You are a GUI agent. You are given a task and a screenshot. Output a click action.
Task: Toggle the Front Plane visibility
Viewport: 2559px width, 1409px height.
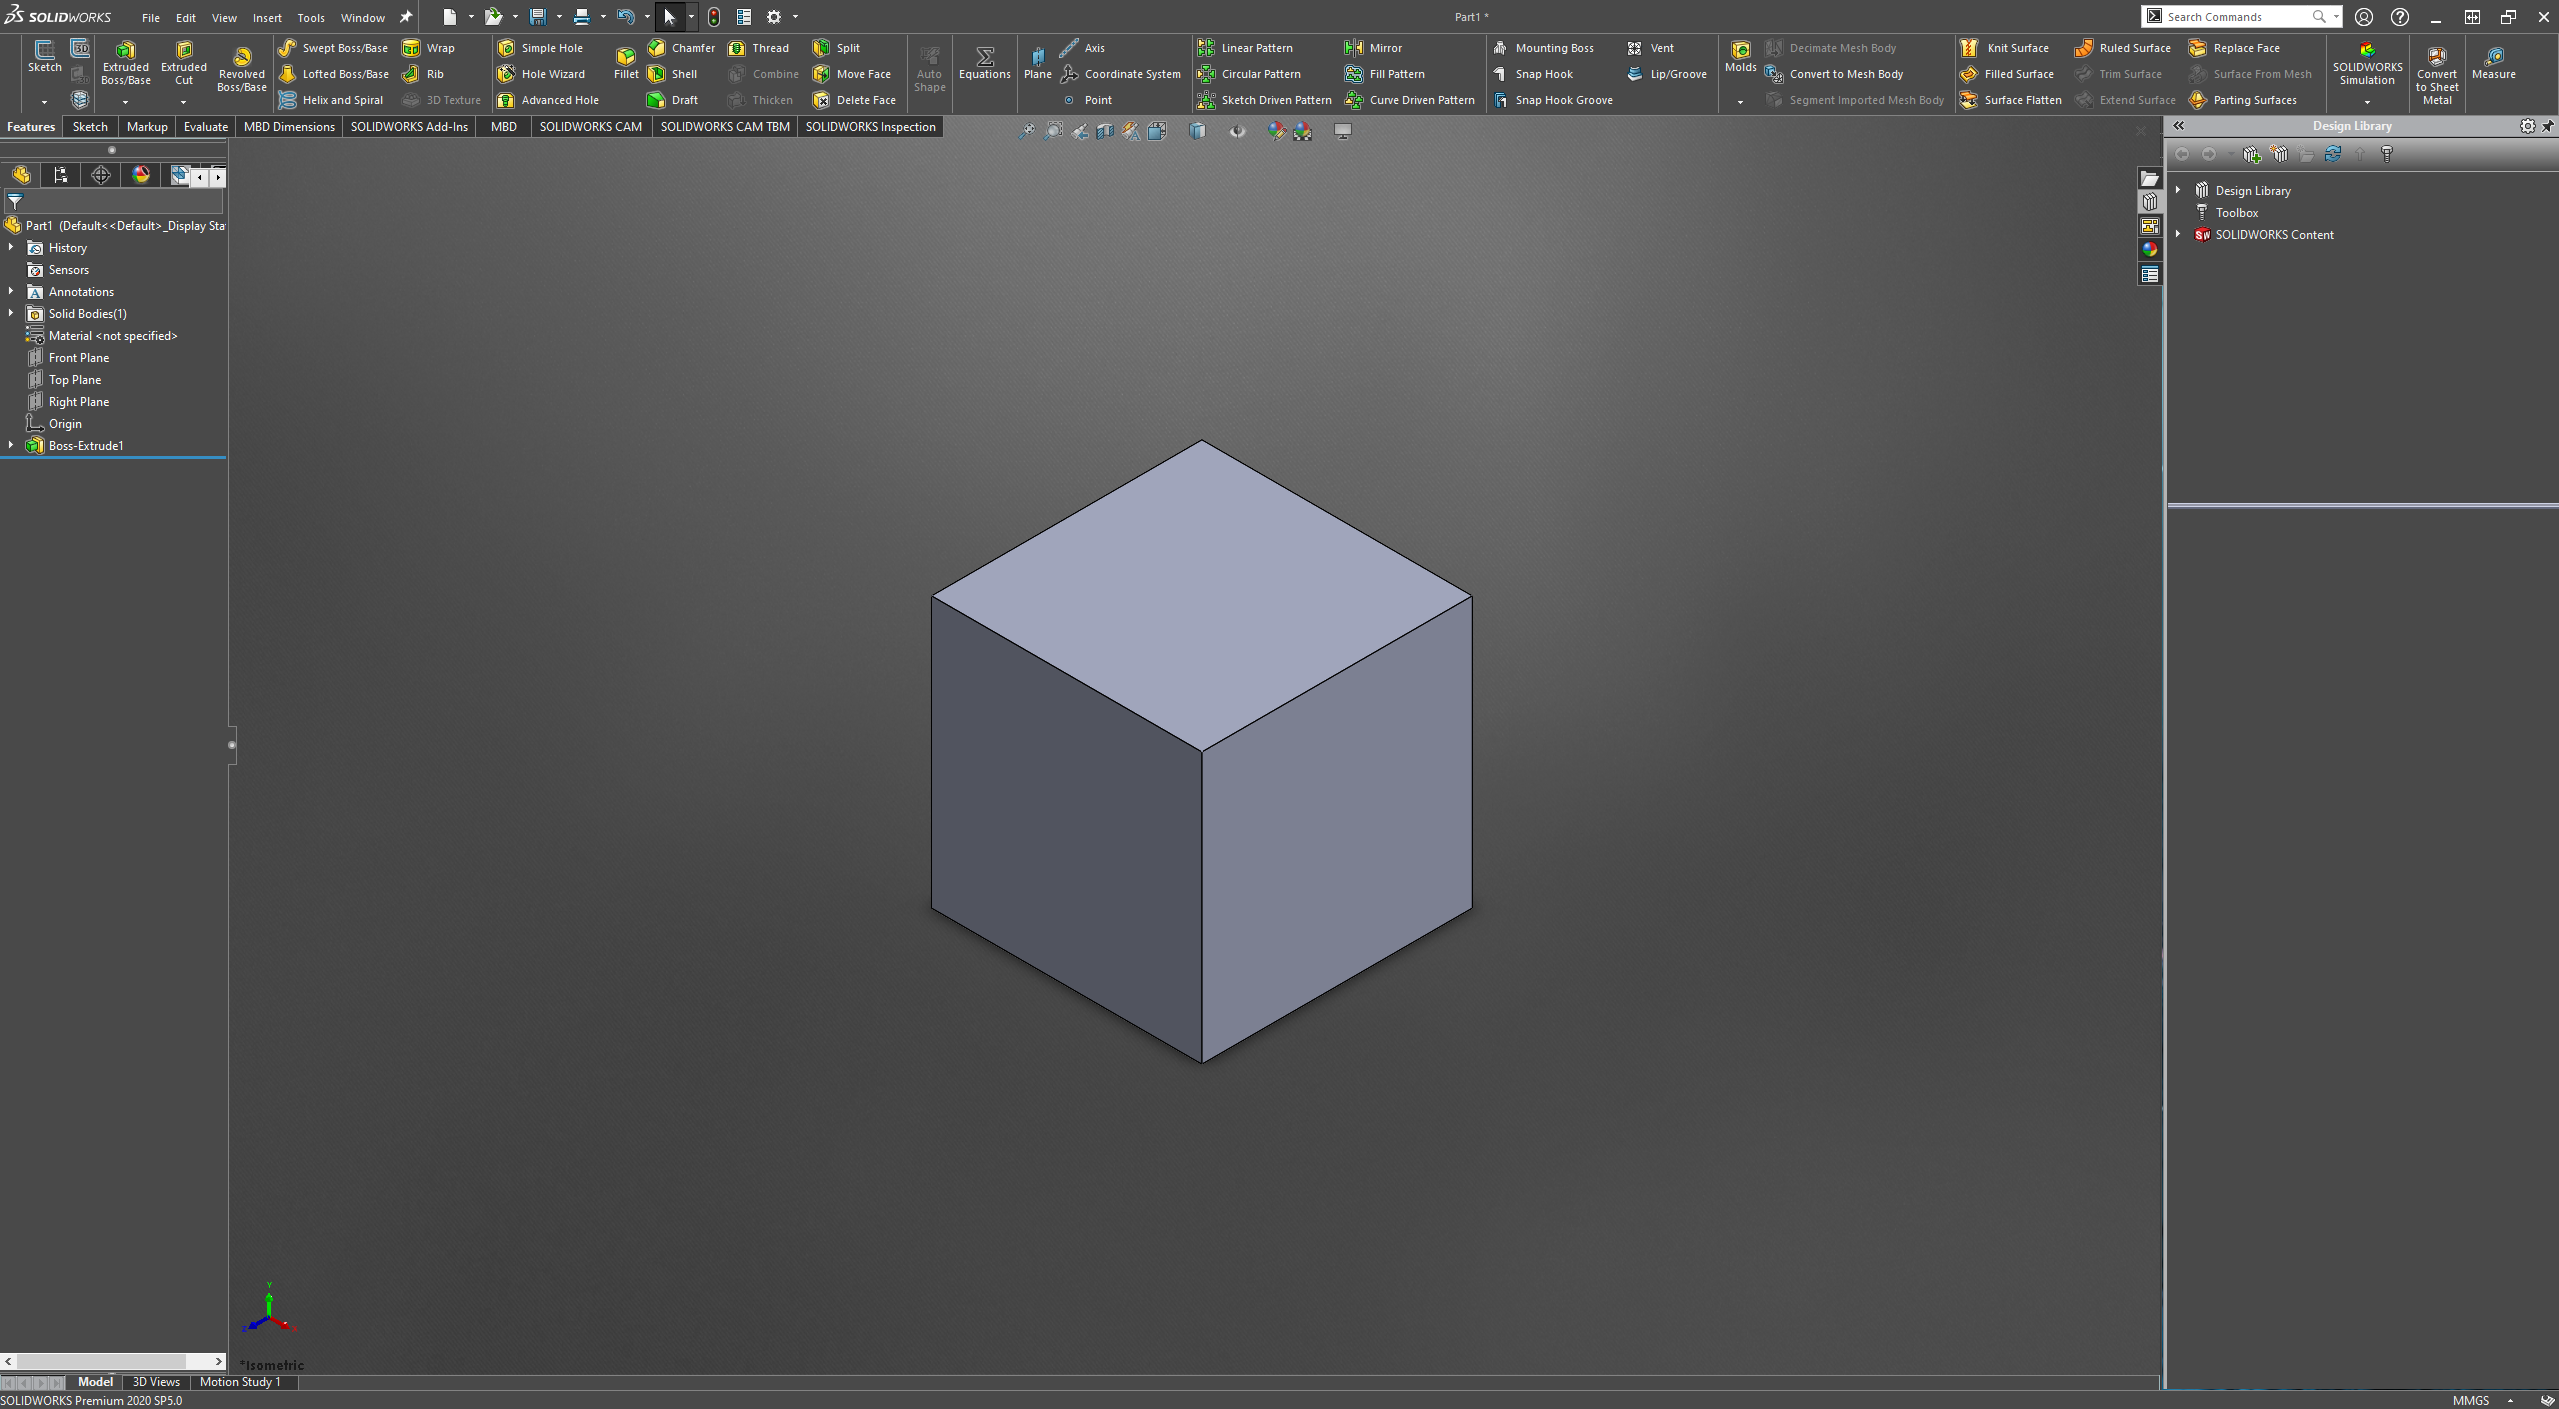pos(78,357)
